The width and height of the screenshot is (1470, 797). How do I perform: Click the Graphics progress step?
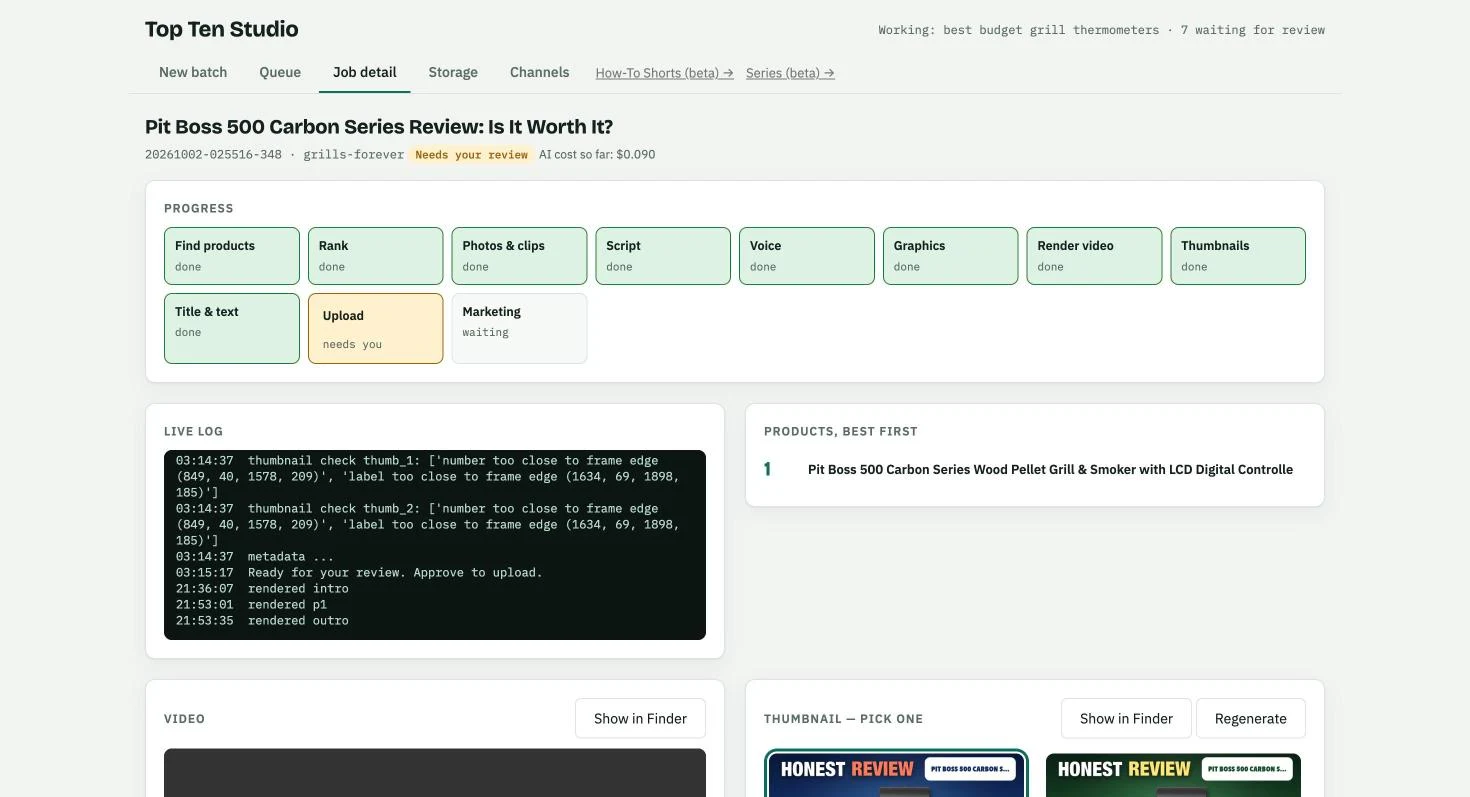coord(950,256)
